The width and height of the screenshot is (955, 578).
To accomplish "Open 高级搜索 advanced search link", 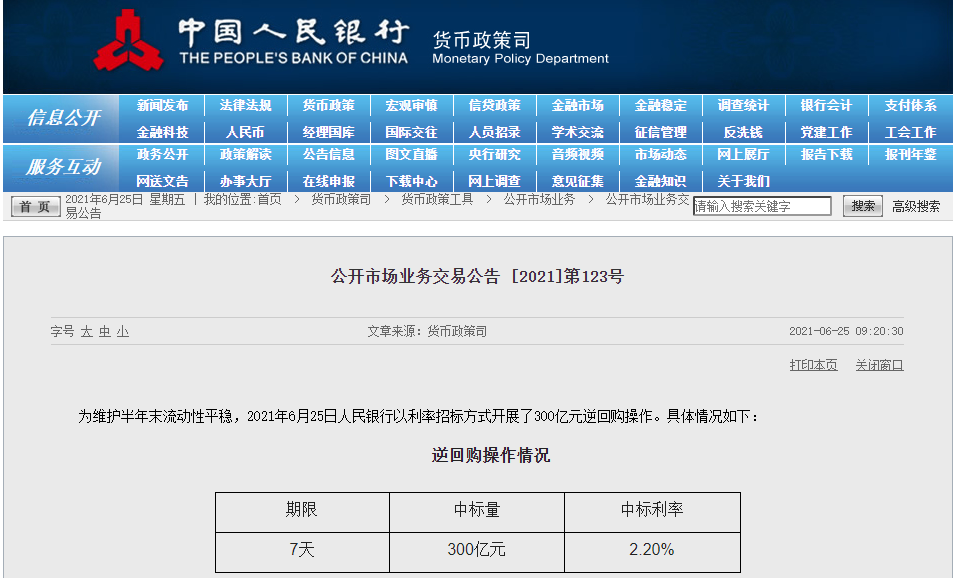I will (x=916, y=206).
